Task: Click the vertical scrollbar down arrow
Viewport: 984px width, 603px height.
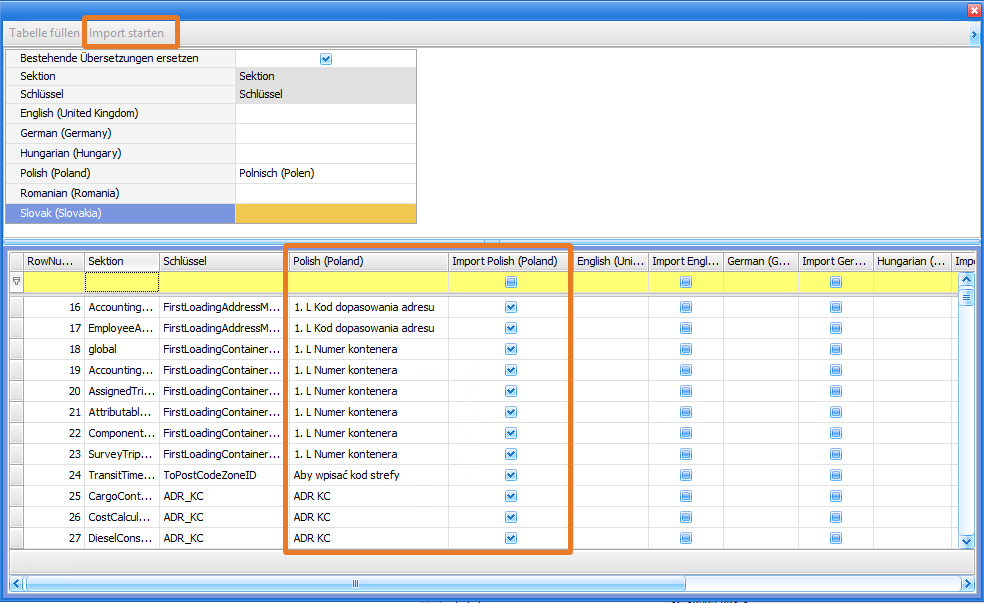Action: [x=966, y=541]
